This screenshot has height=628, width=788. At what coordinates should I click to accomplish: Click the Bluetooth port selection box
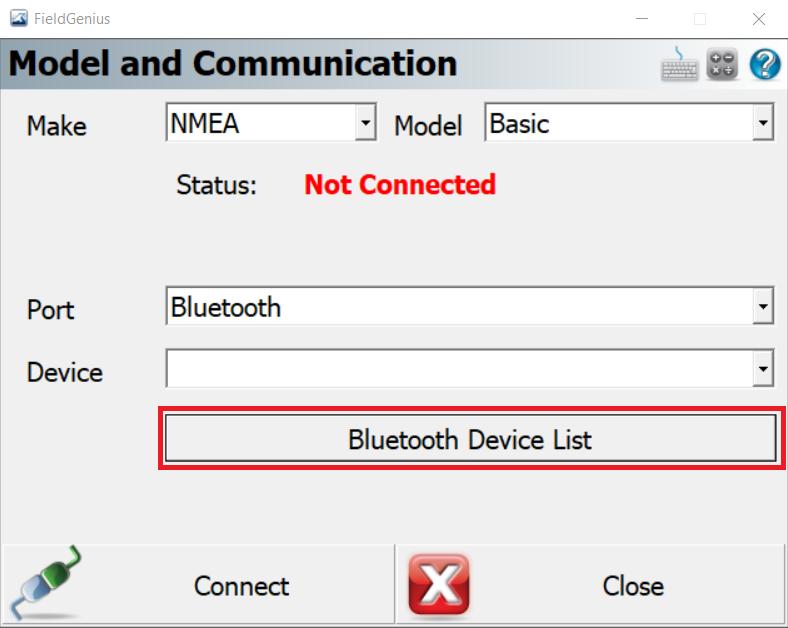click(x=470, y=306)
